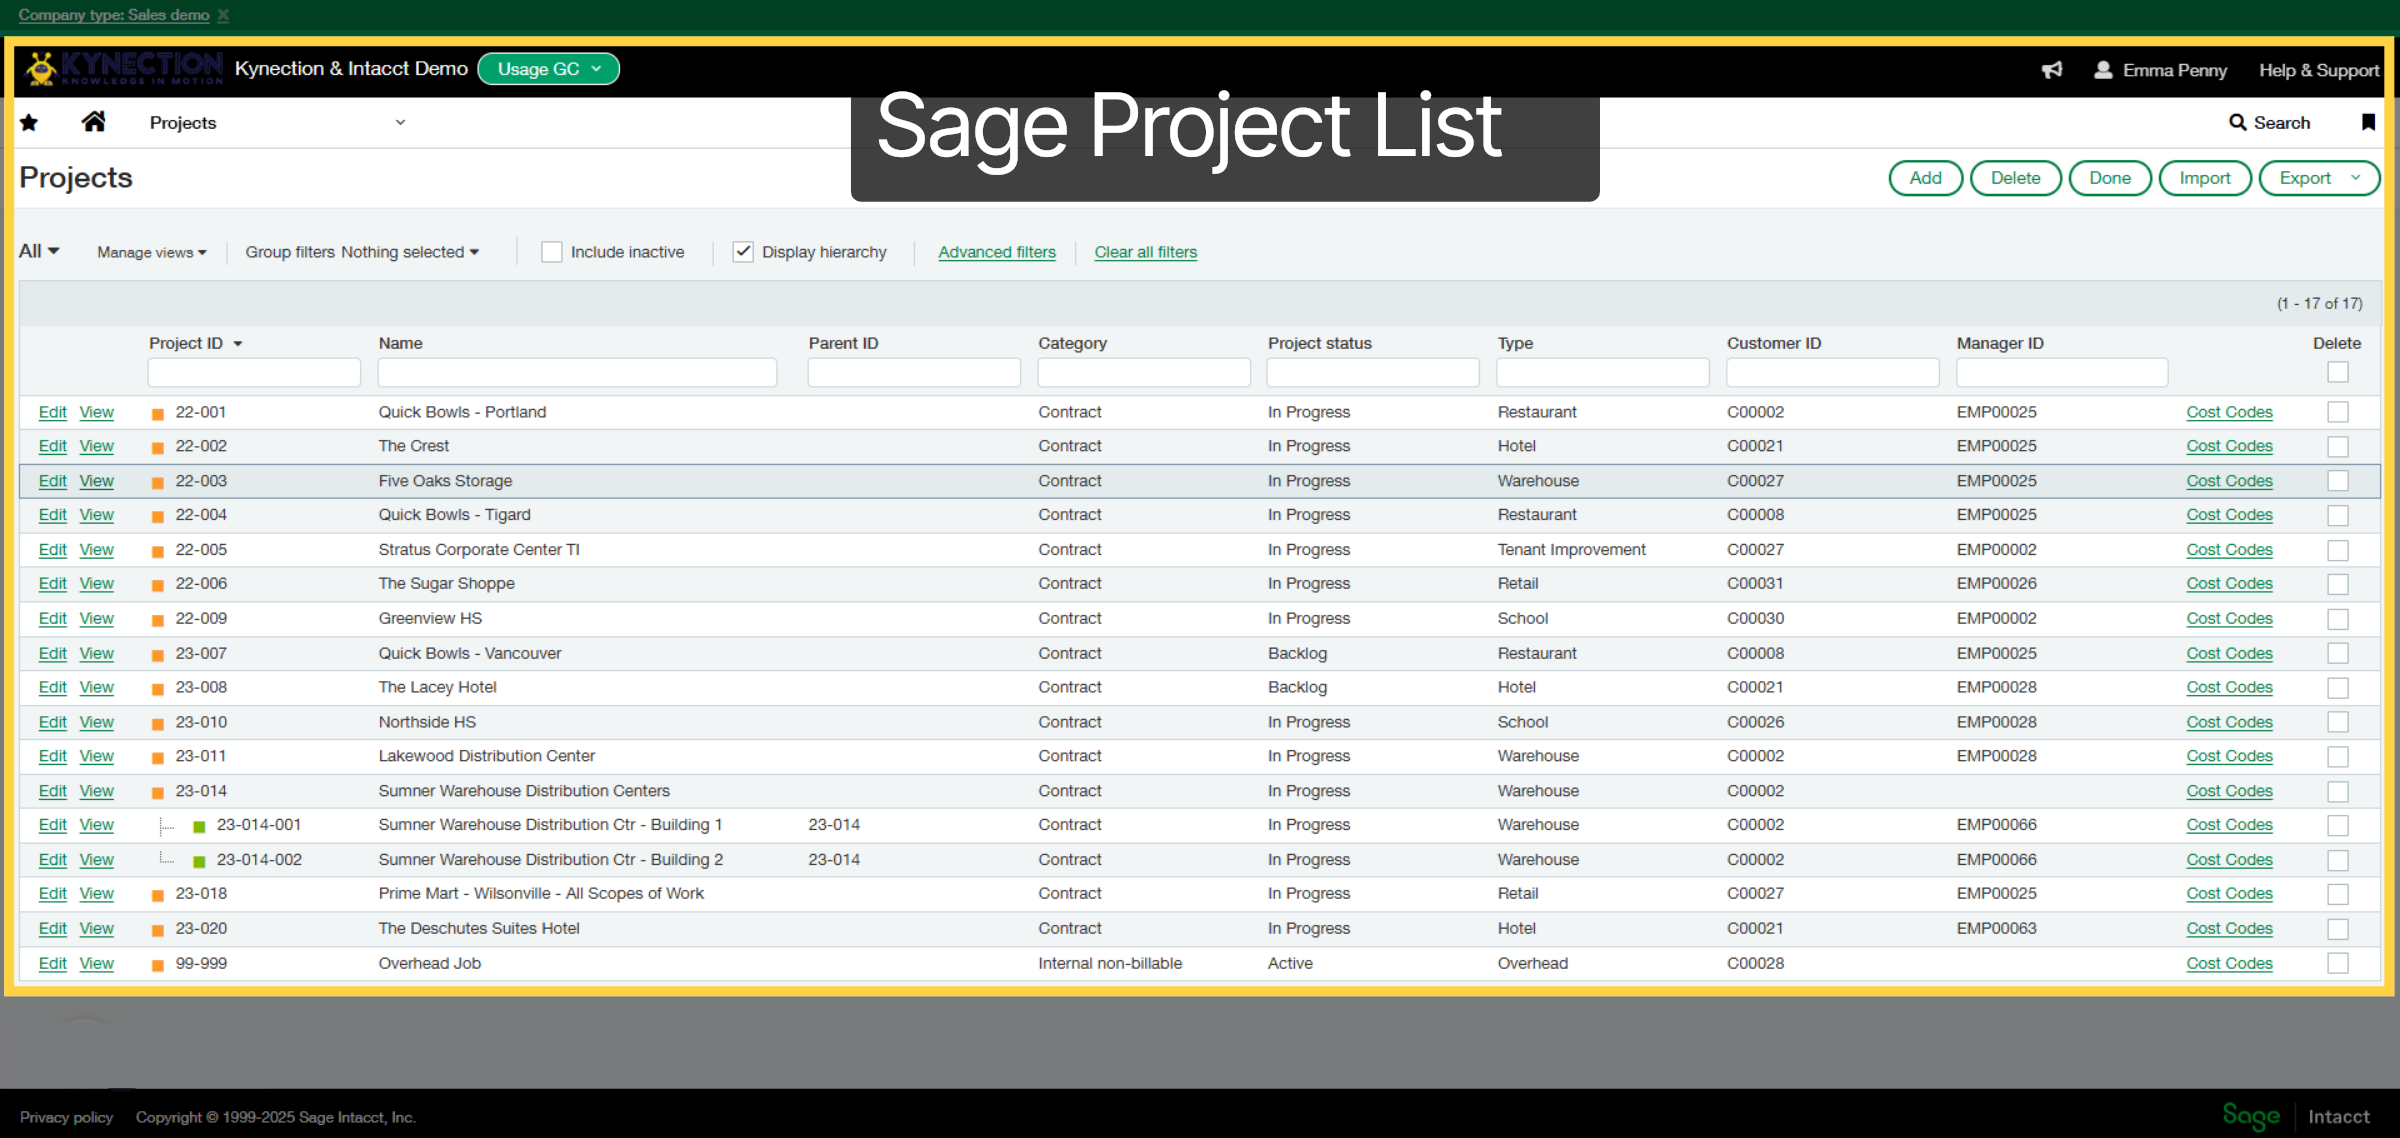The image size is (2400, 1138).
Task: Tick the delete checkbox for The Crest
Action: tap(2337, 446)
